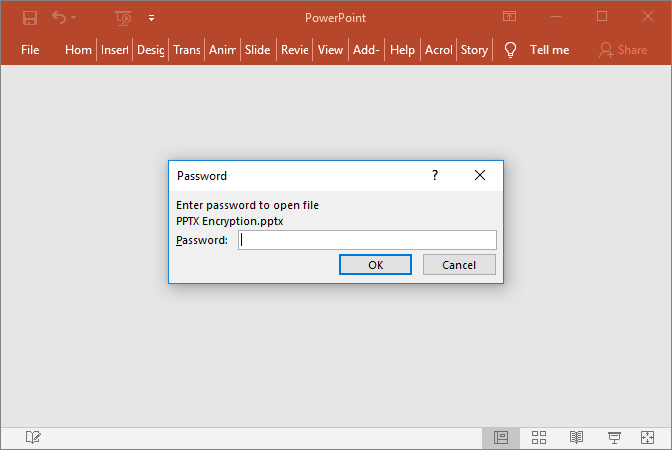Click the Password input field
Screen dimensions: 672x450
point(367,240)
